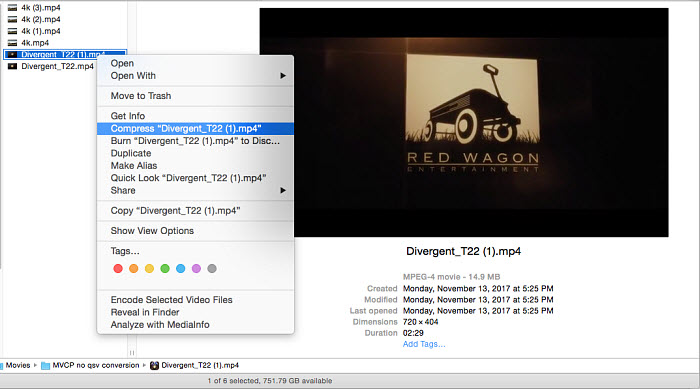Expand the Open With submenu arrow
The image size is (700, 389).
coord(283,76)
